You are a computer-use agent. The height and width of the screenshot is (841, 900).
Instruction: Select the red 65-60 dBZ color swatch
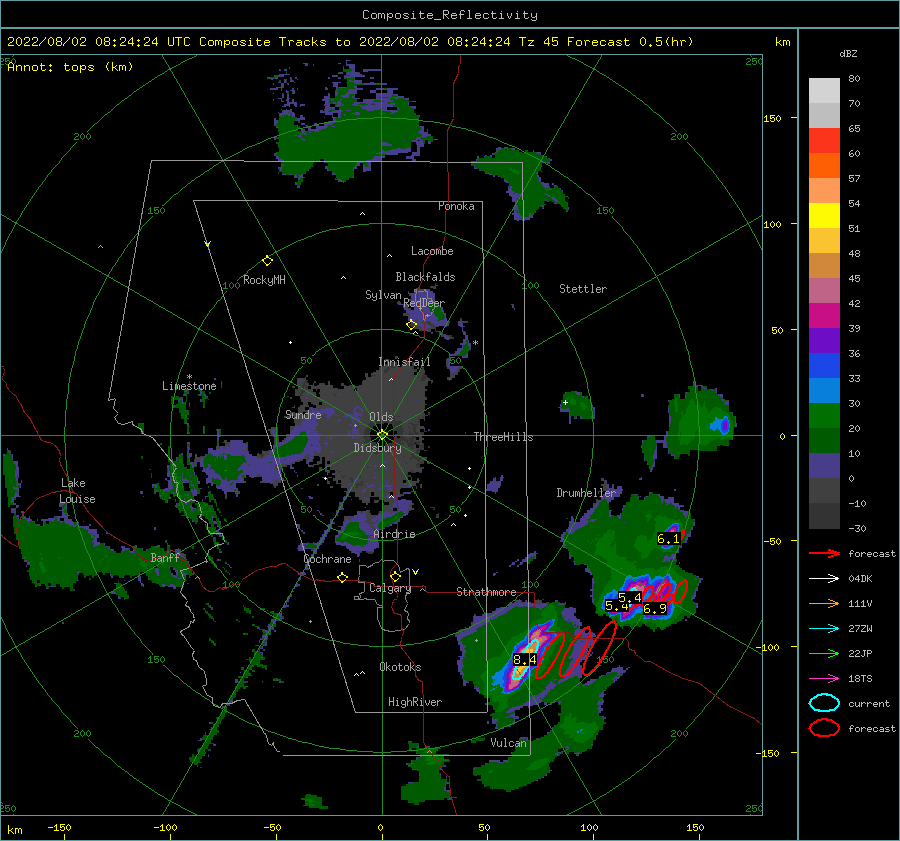coord(824,141)
